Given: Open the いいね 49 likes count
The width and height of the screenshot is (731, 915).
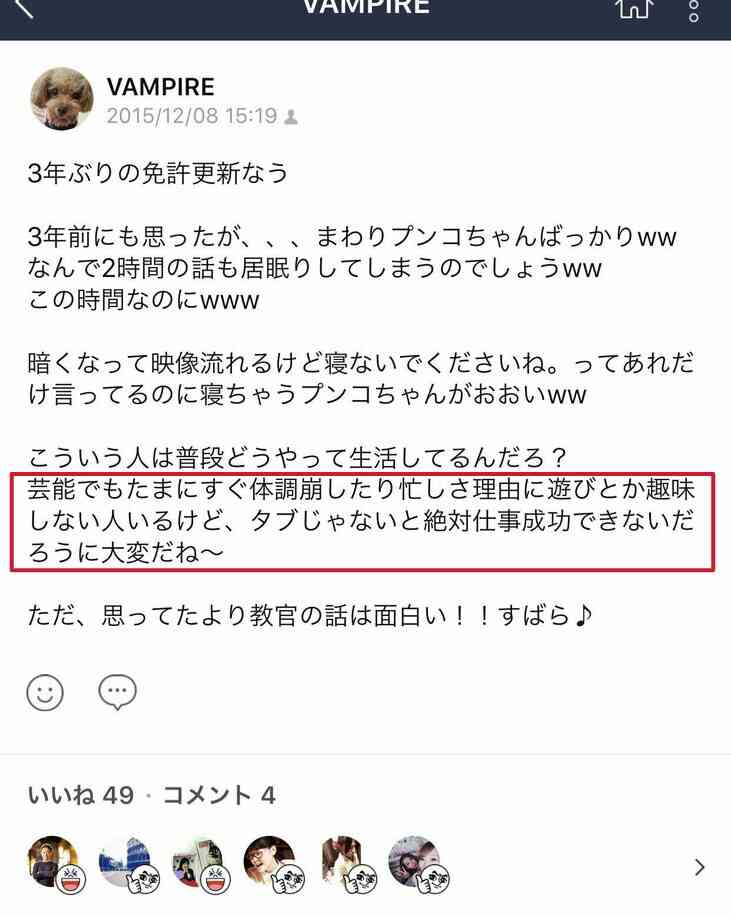Looking at the screenshot, I should tap(81, 795).
